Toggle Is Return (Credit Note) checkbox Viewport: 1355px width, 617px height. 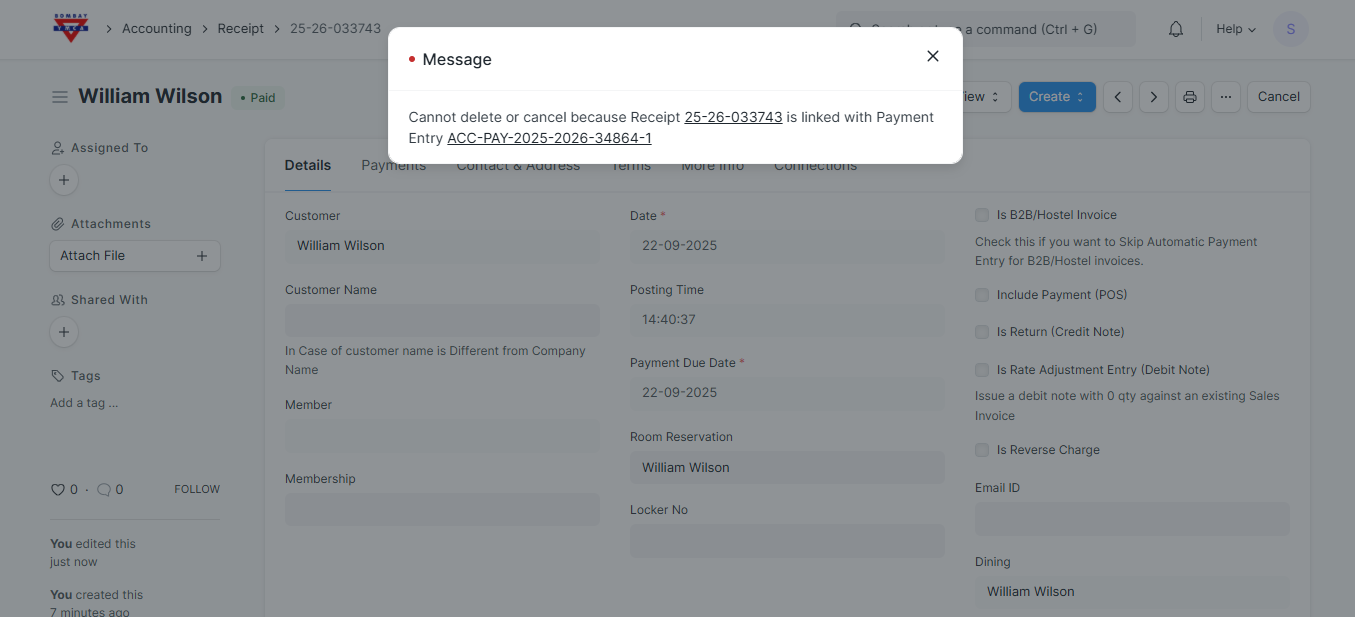coord(982,332)
